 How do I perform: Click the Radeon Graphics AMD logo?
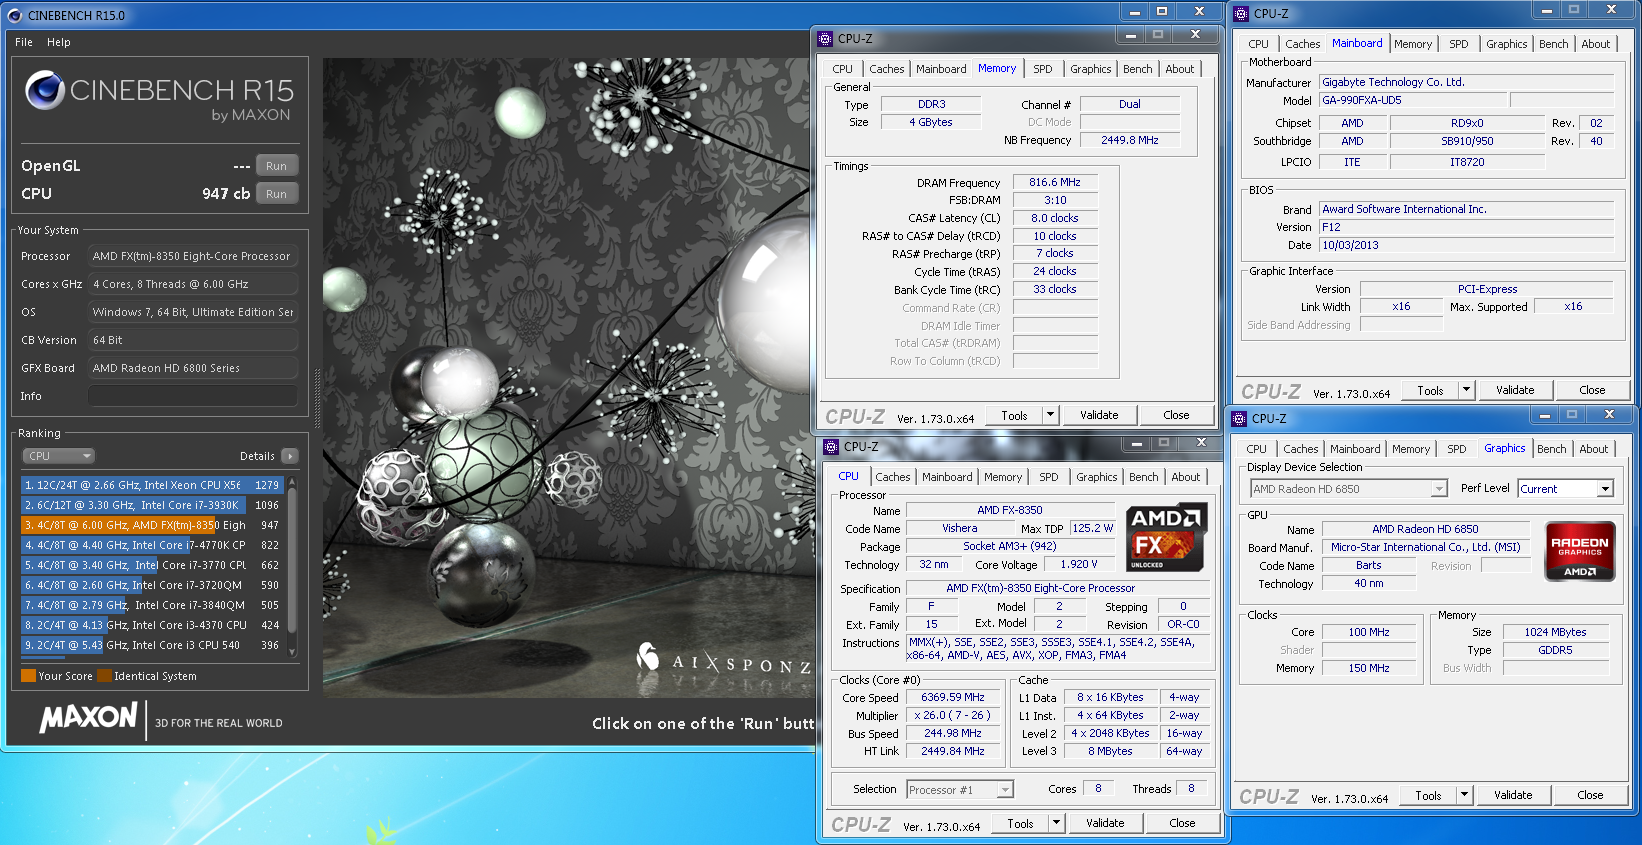[1580, 551]
